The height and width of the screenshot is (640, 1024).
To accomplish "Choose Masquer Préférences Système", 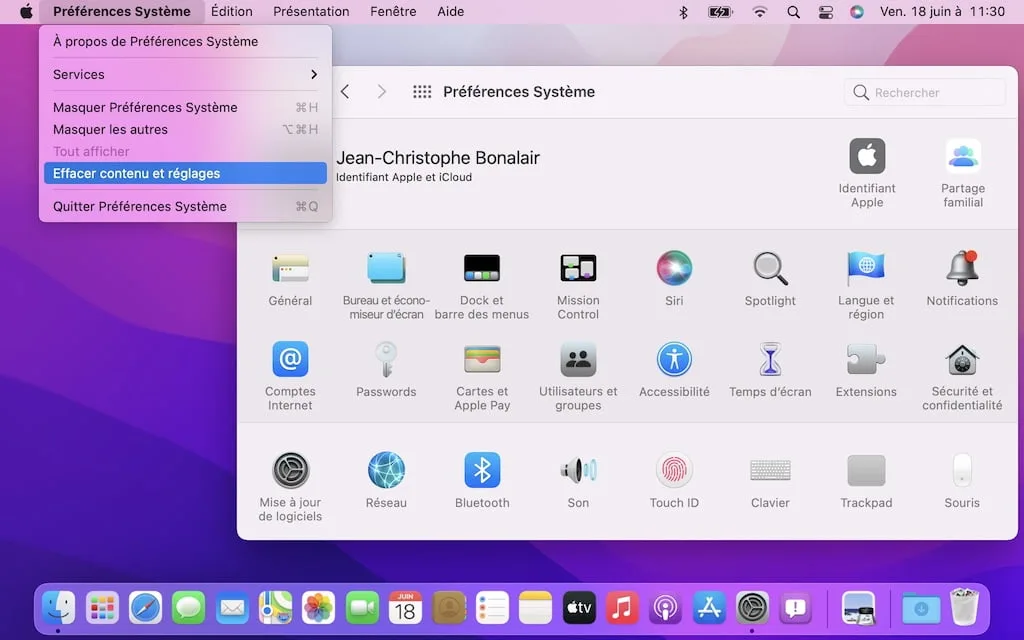I will [185, 107].
